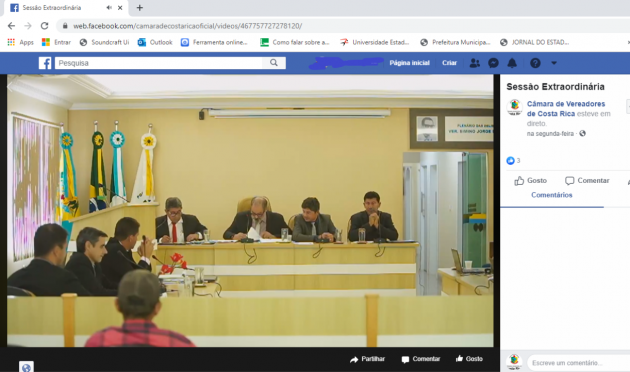Open the Apps bookmarks launcher
The width and height of the screenshot is (630, 372).
coord(20,42)
